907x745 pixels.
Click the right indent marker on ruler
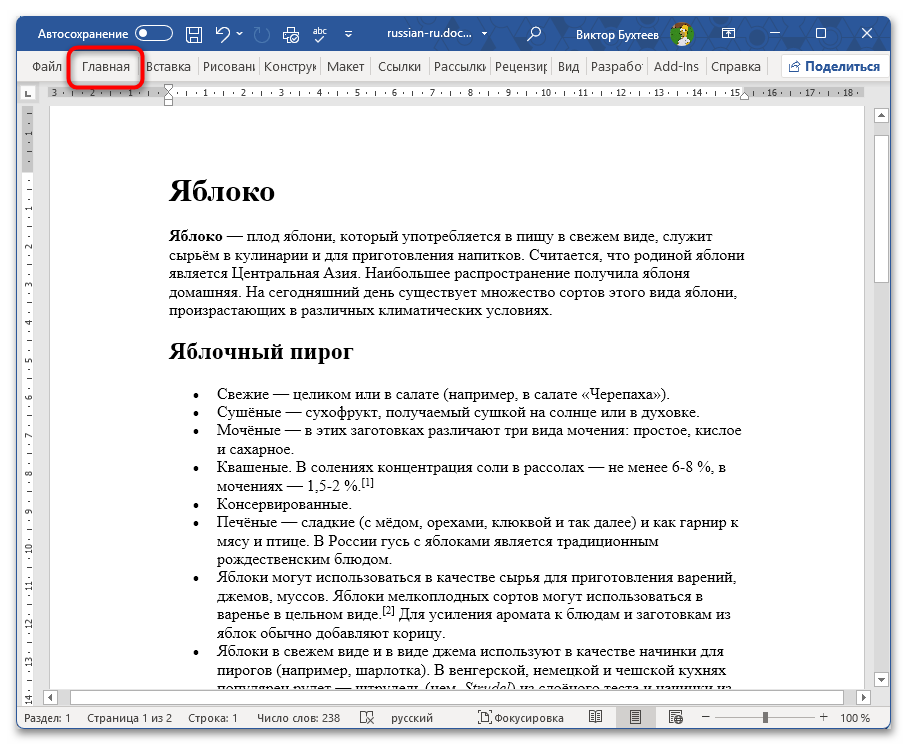(x=744, y=95)
